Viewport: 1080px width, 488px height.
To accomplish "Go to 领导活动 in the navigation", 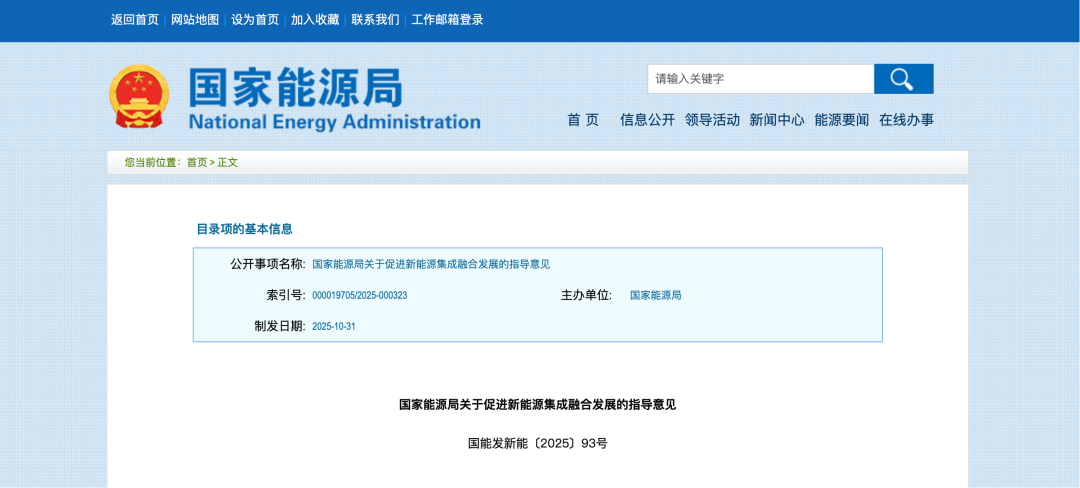I will coord(712,120).
